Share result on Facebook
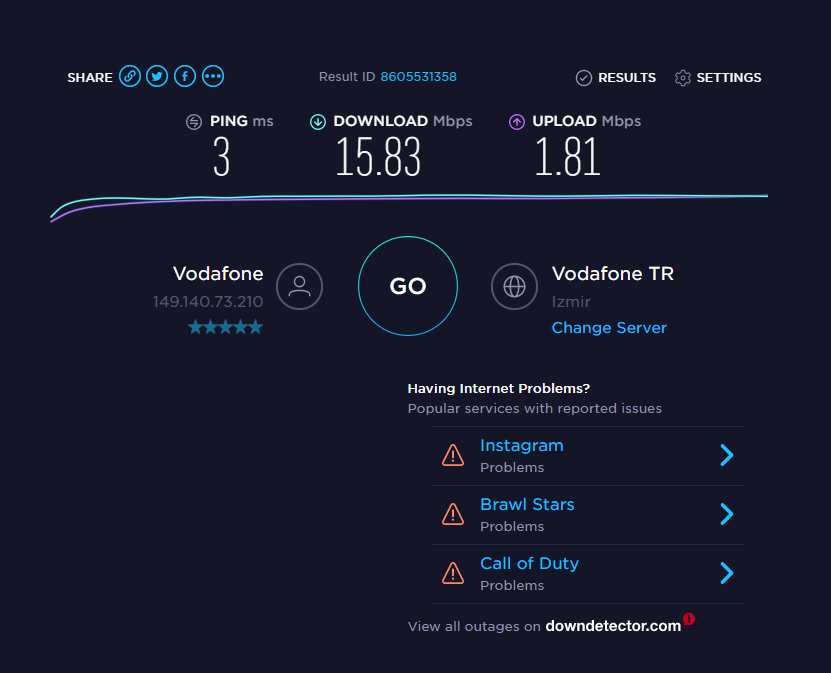Screen dimensions: 831x673 pyautogui.click(x=185, y=76)
